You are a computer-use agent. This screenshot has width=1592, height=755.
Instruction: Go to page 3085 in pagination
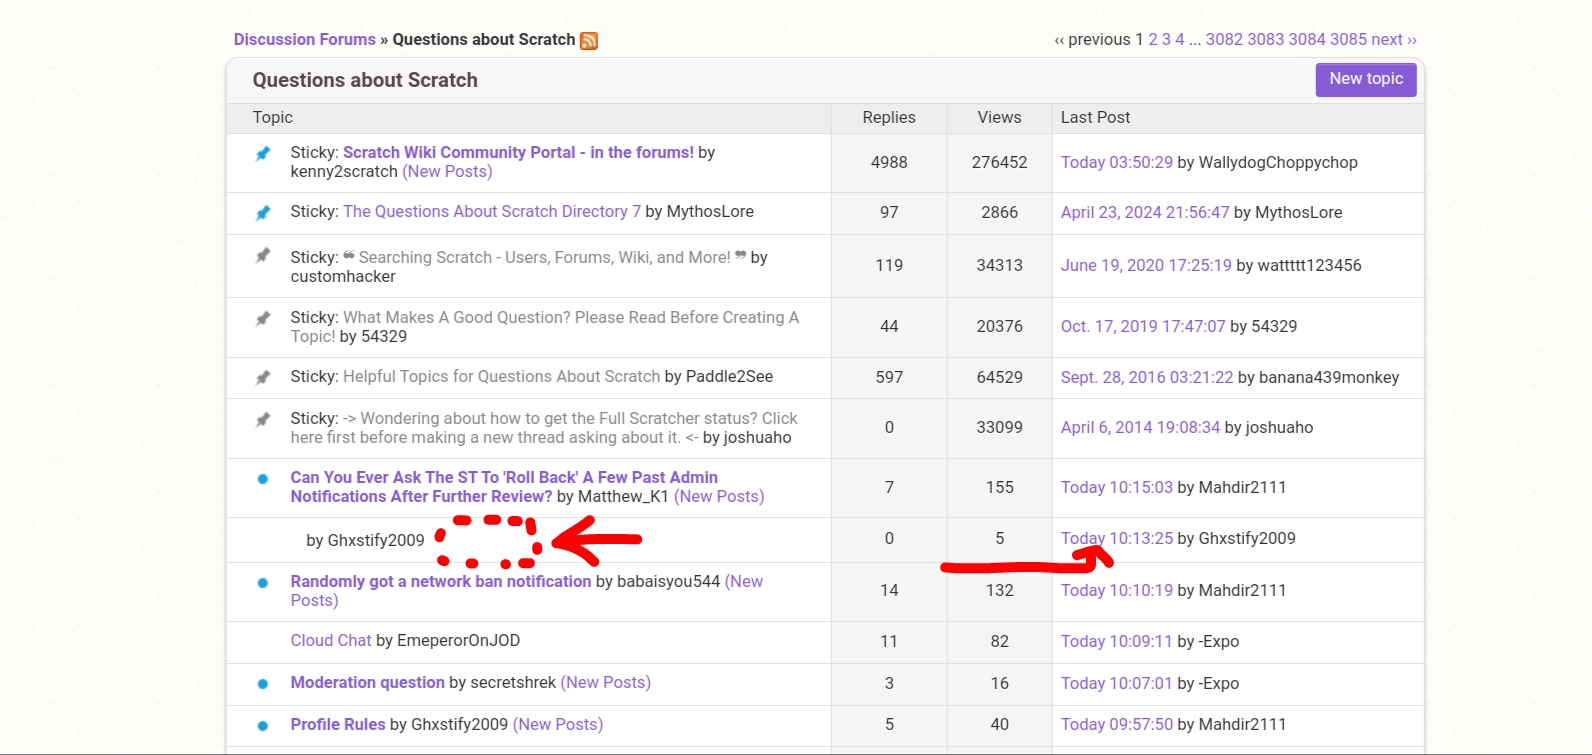1348,40
